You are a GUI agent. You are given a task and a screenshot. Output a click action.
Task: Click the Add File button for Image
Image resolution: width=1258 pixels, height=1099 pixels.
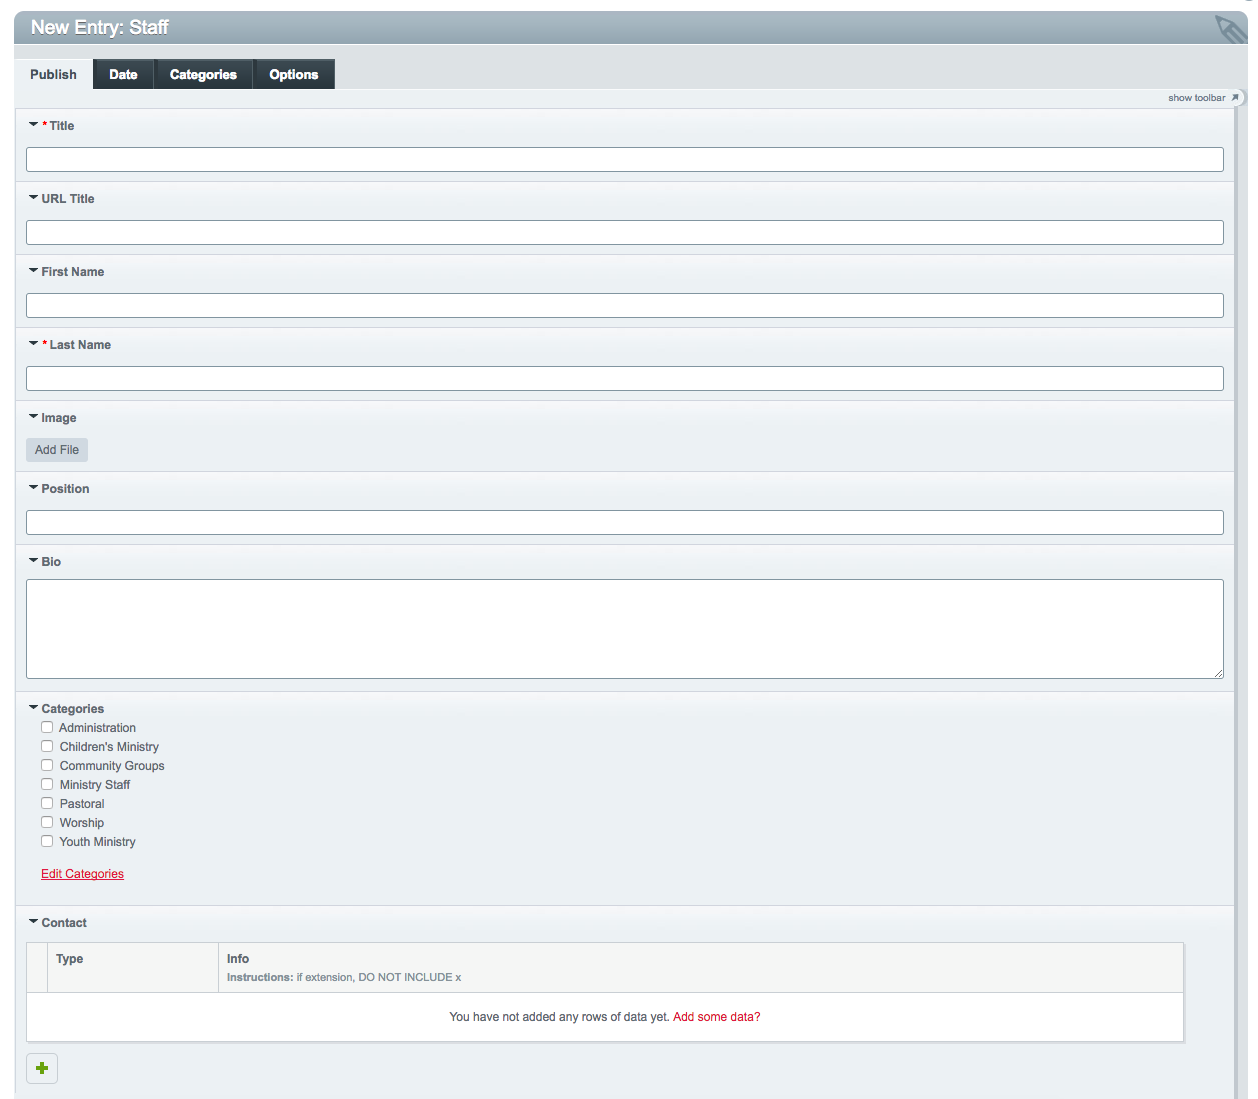pos(56,449)
